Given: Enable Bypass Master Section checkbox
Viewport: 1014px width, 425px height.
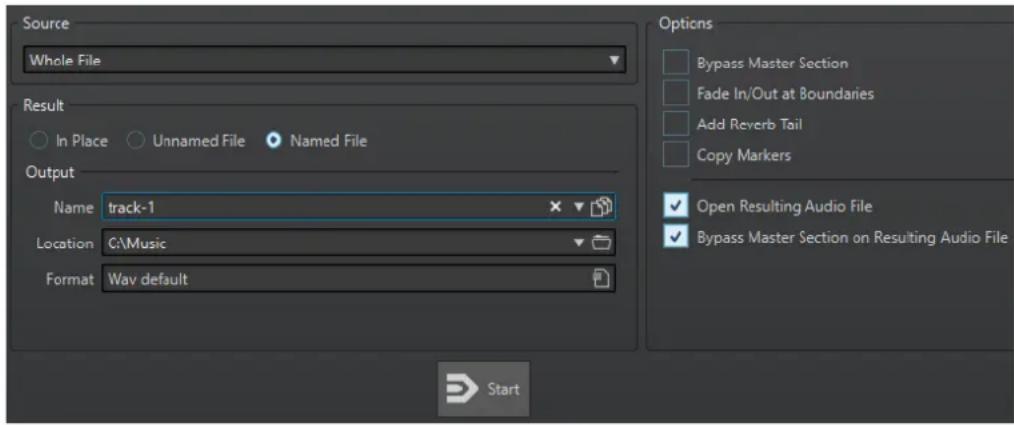Looking at the screenshot, I should click(676, 63).
